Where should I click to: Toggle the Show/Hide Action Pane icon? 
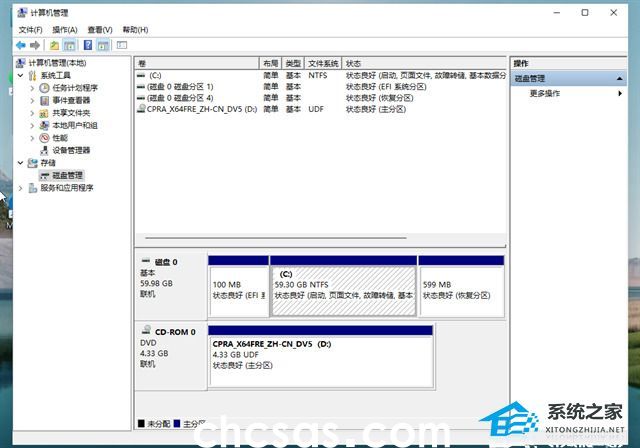103,45
